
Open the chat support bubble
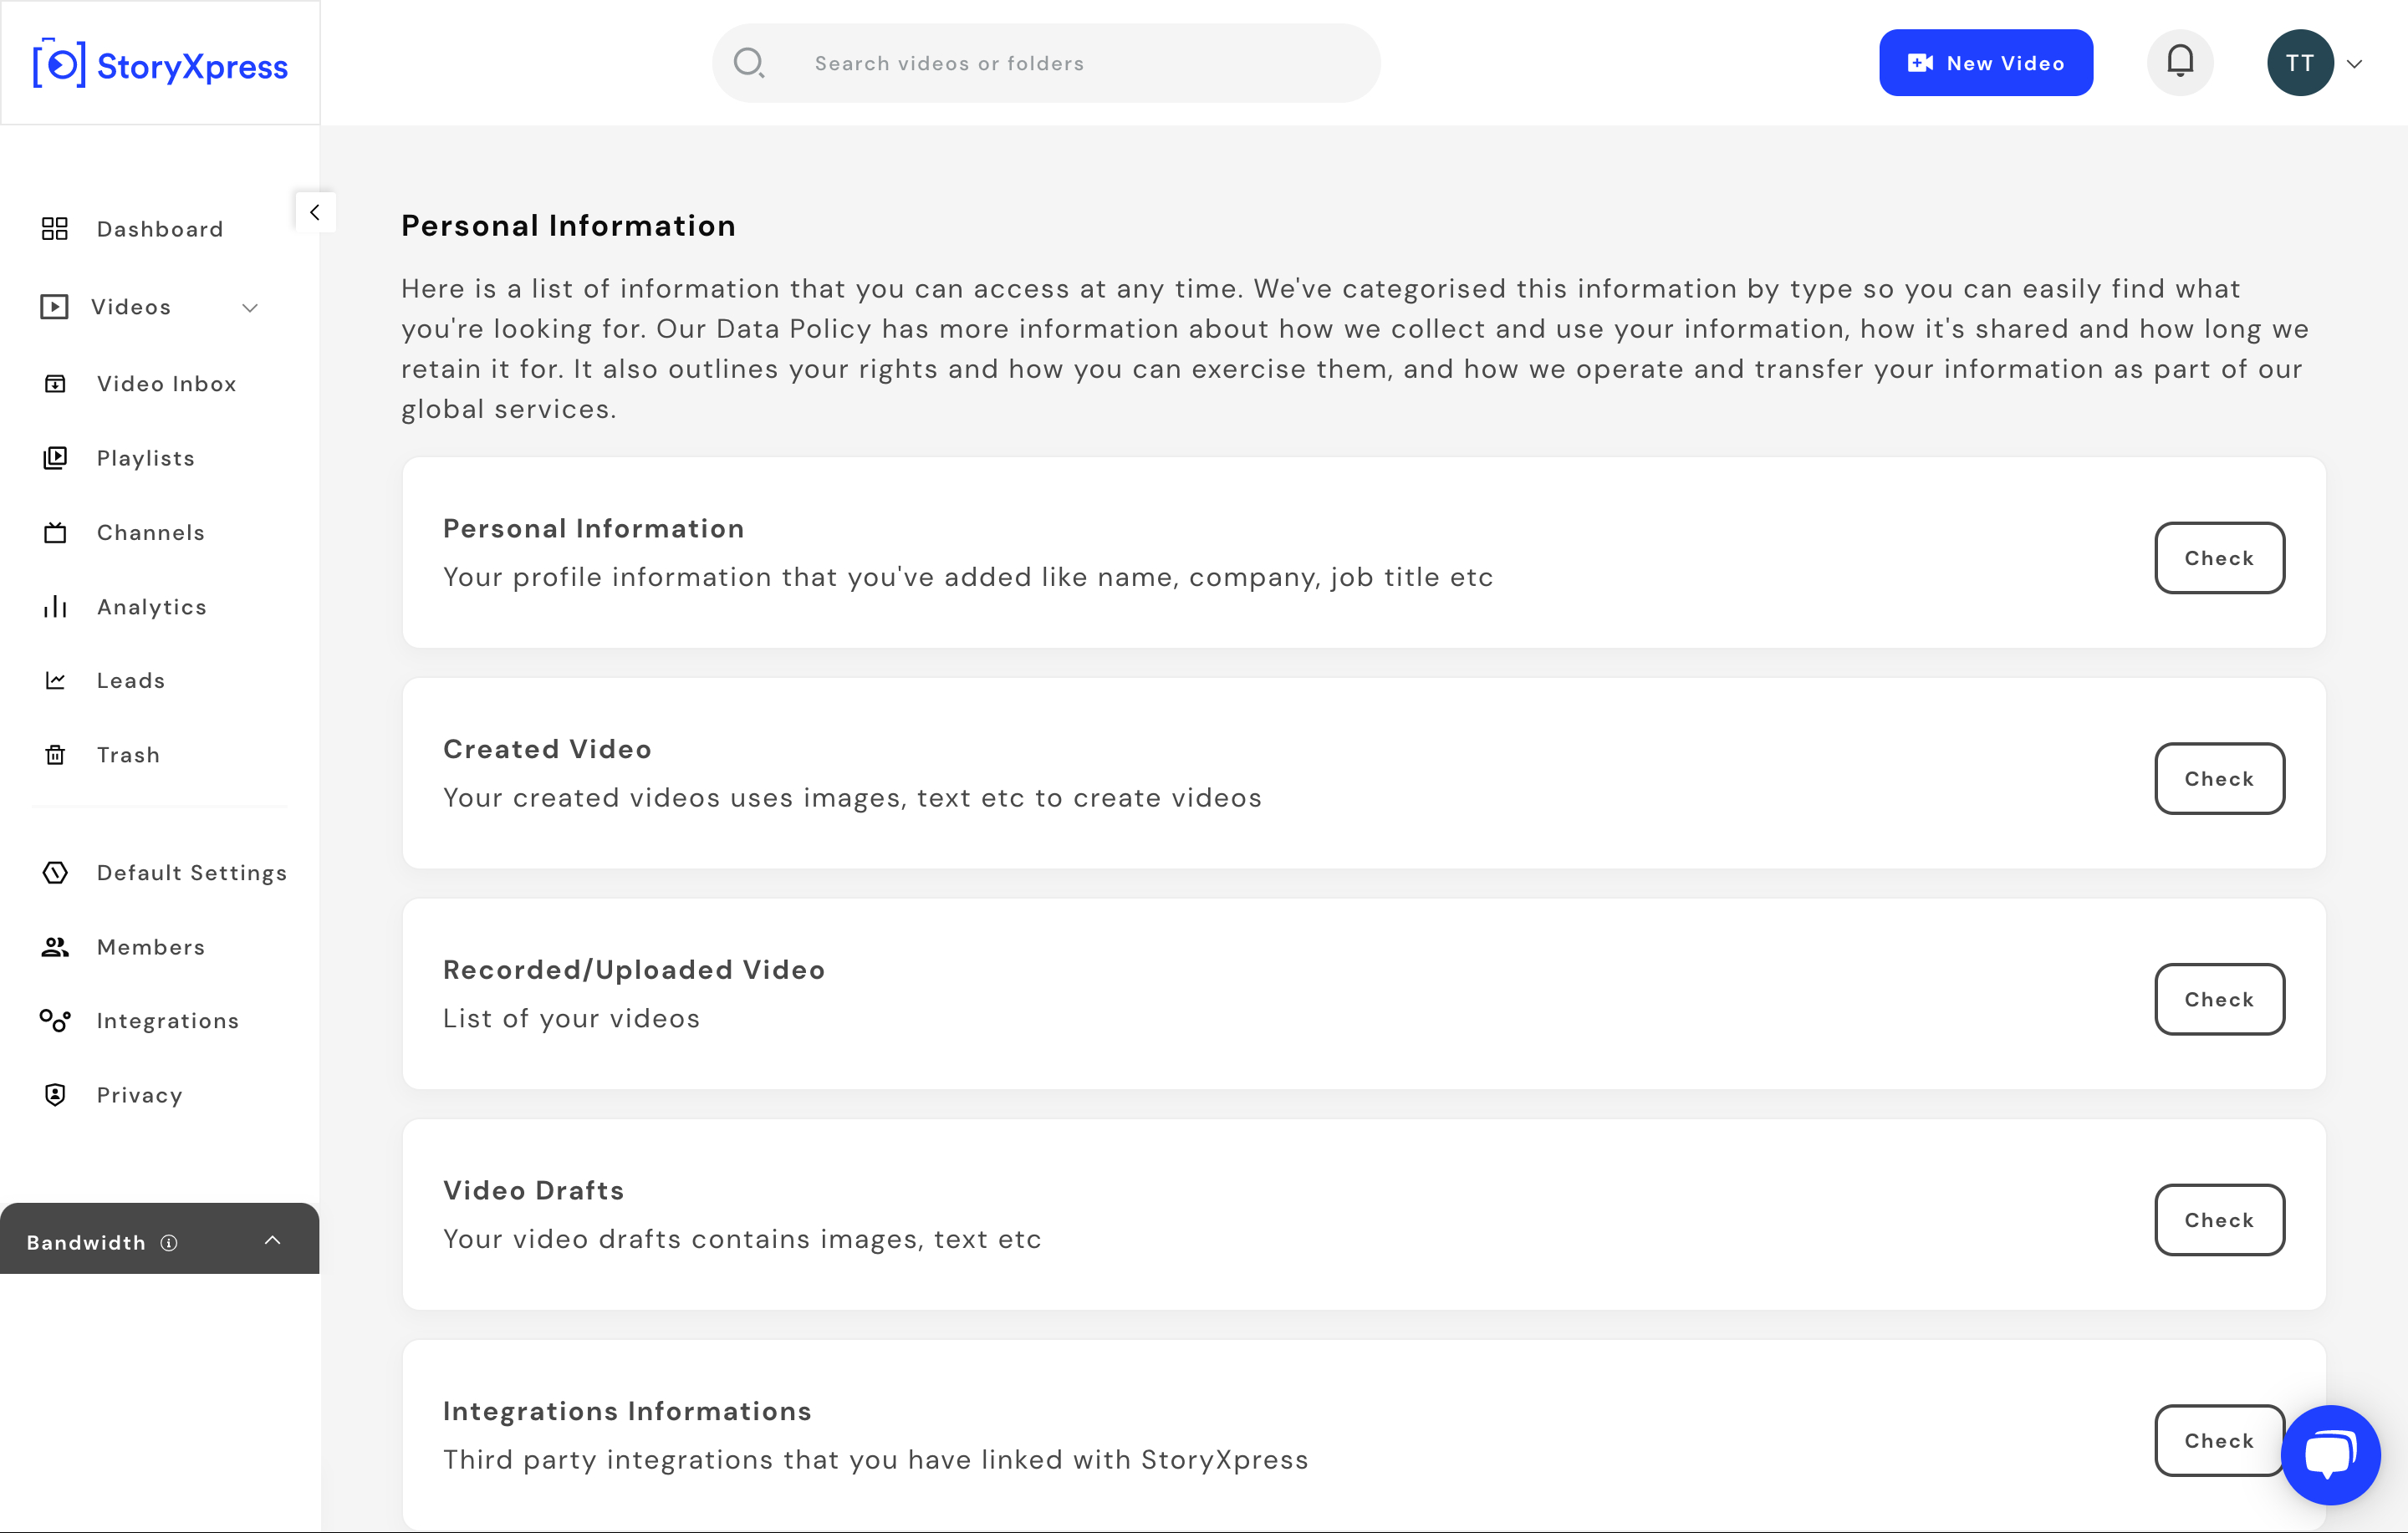pos(2330,1455)
